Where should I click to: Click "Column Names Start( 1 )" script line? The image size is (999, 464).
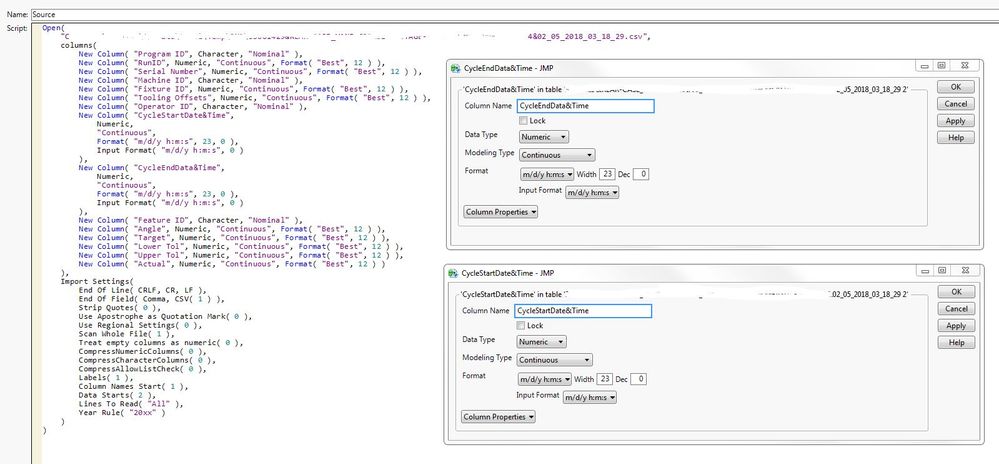(x=134, y=386)
